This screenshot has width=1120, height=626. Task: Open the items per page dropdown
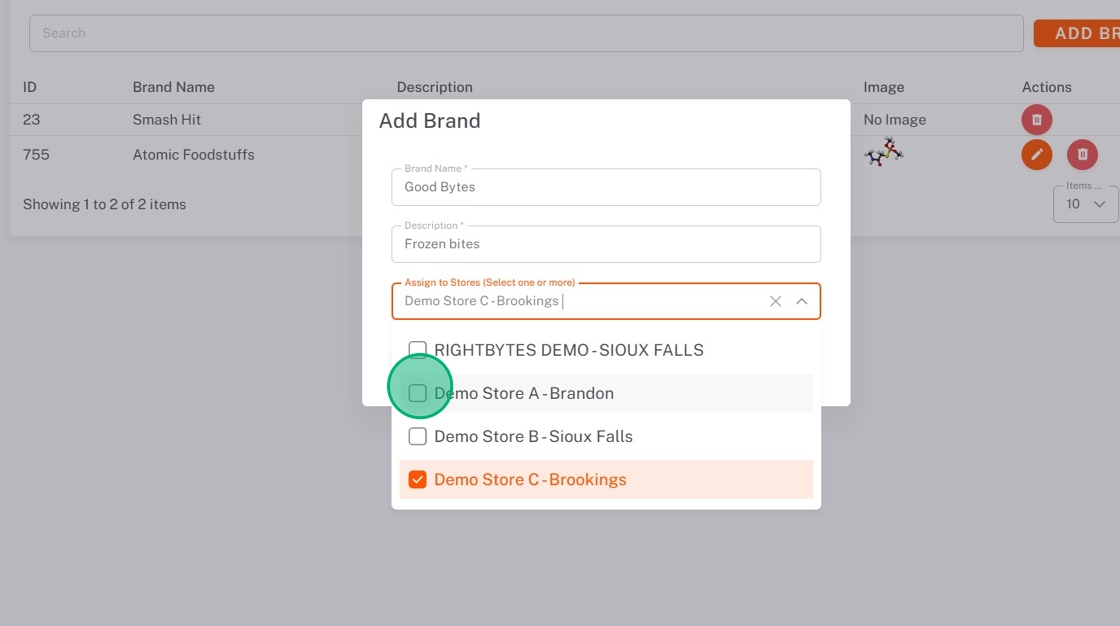1085,204
